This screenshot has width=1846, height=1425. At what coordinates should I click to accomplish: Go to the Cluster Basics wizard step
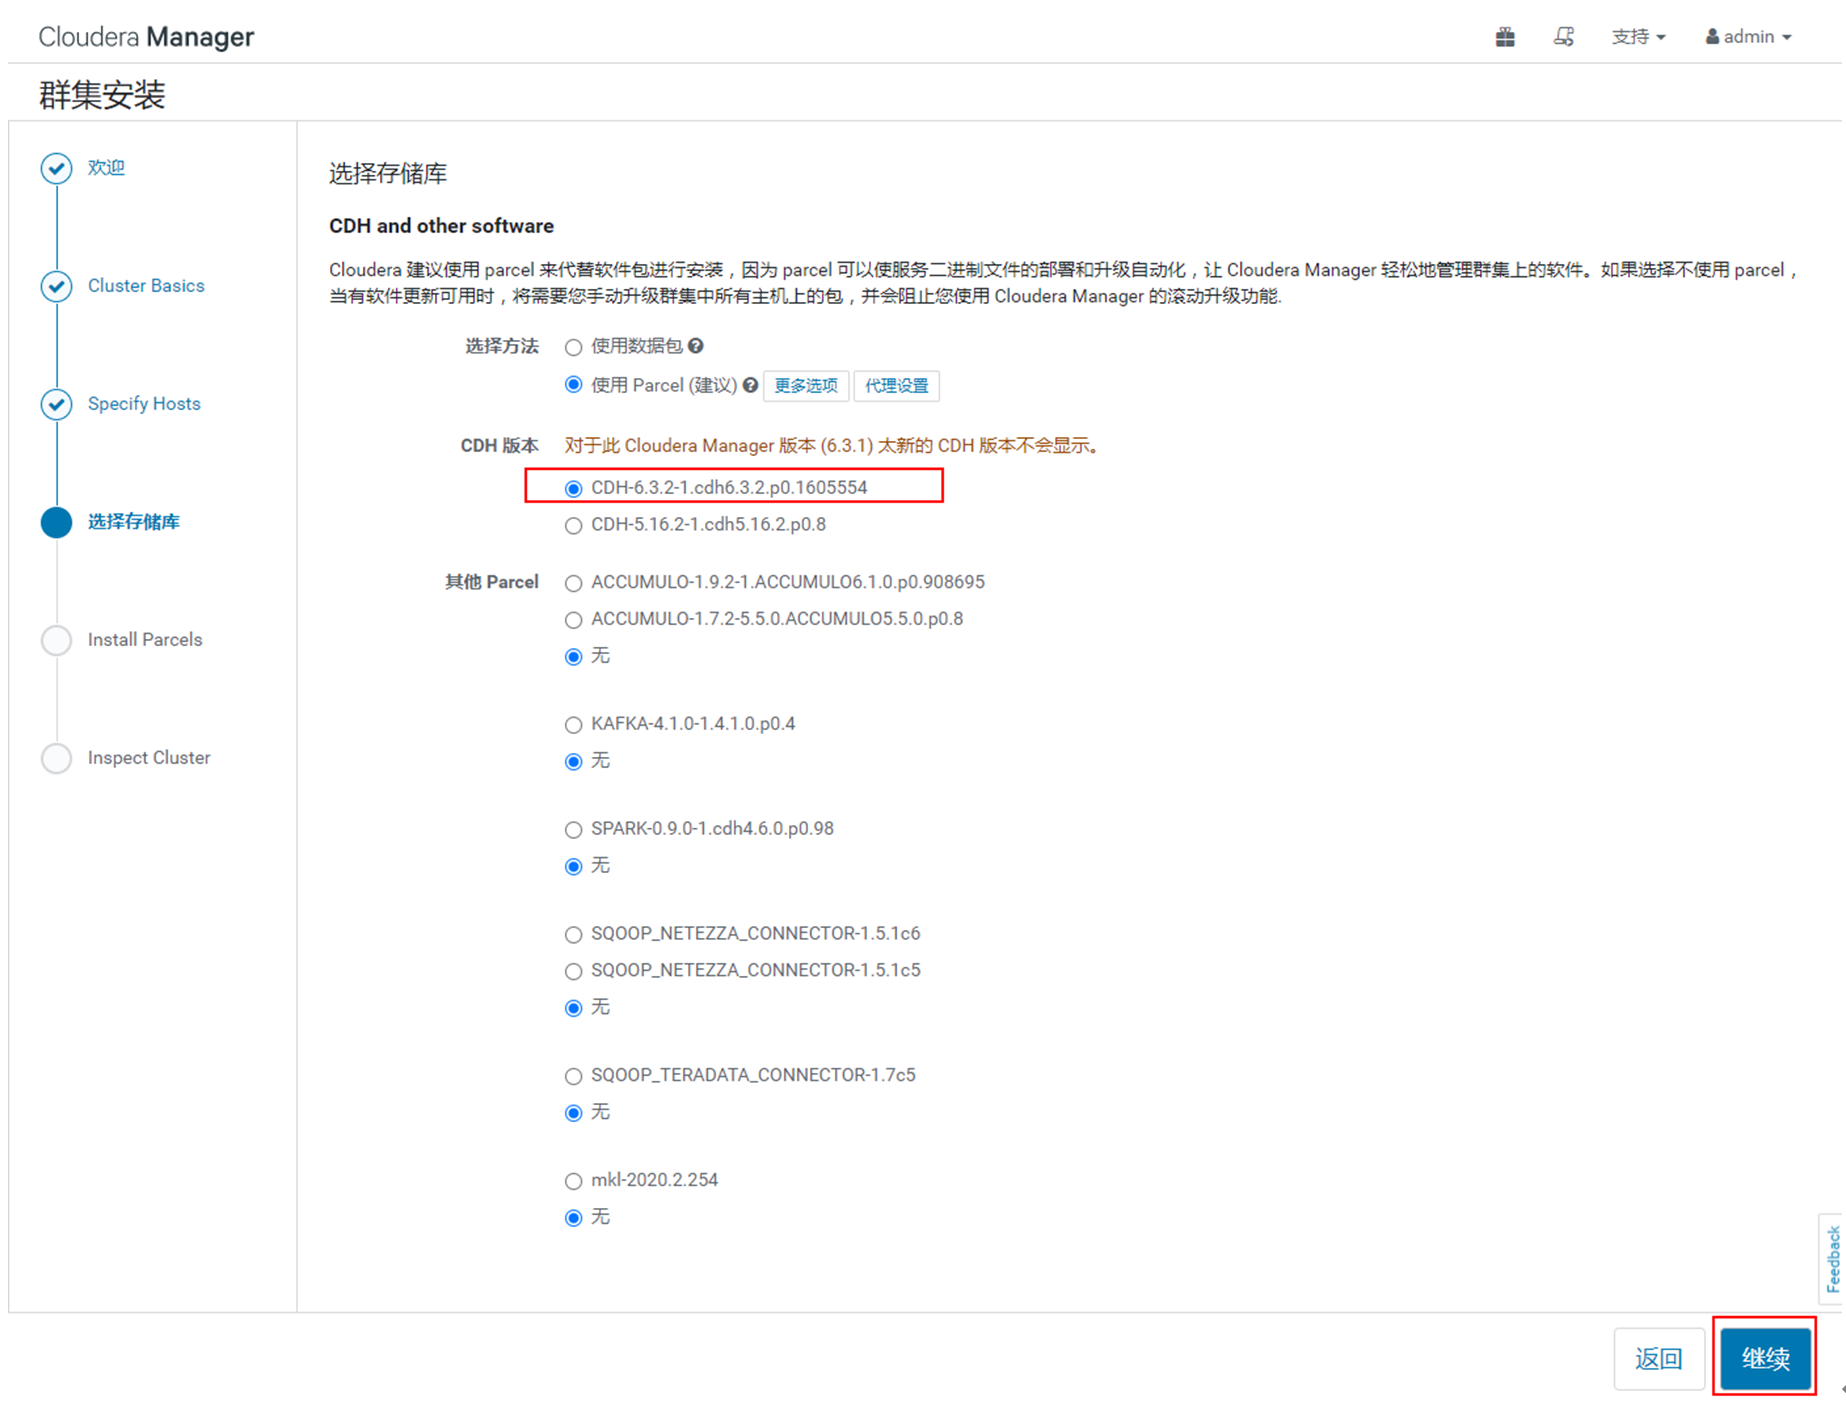146,286
